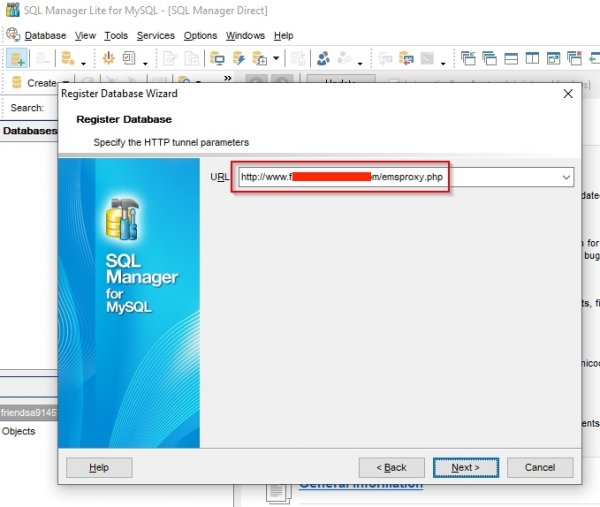Open dropdown arrow beside grant manager icon
The height and width of the screenshot is (507, 600).
coord(360,63)
